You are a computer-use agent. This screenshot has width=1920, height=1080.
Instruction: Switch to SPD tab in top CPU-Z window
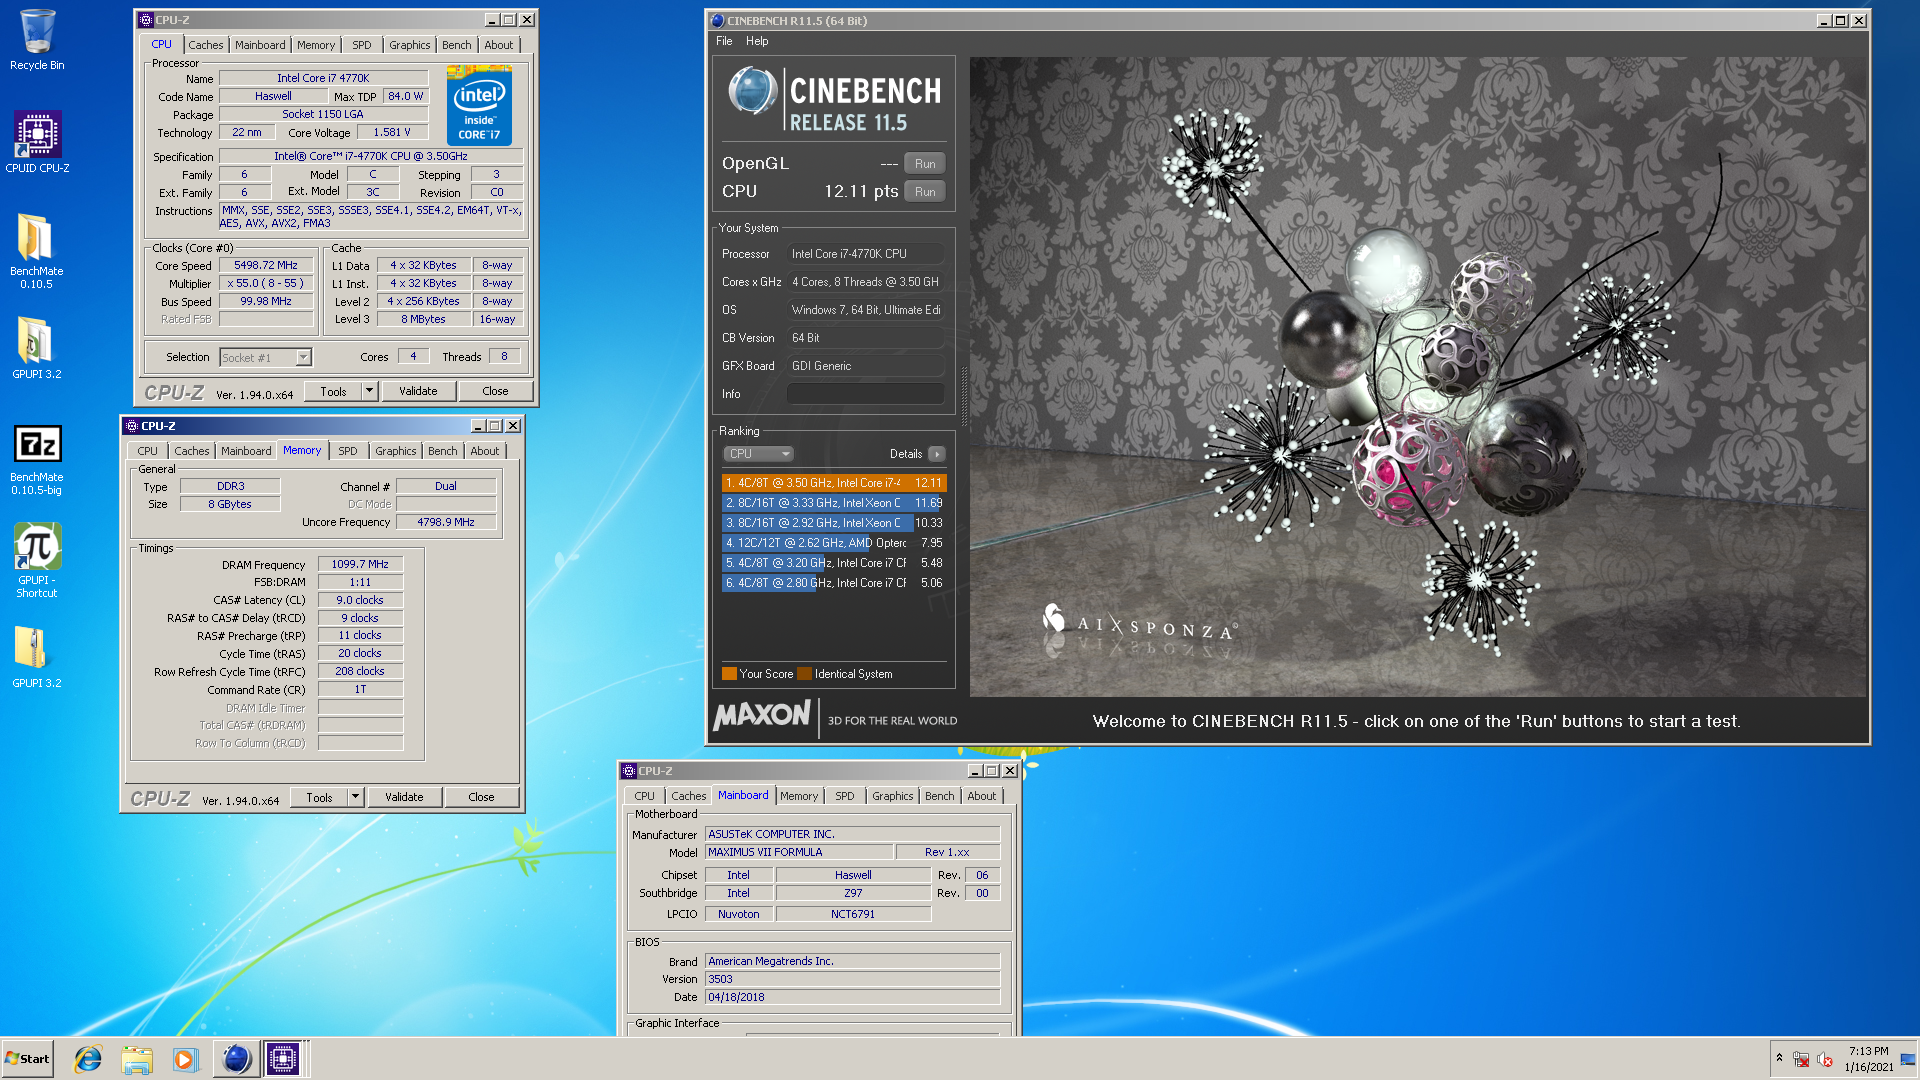362,45
